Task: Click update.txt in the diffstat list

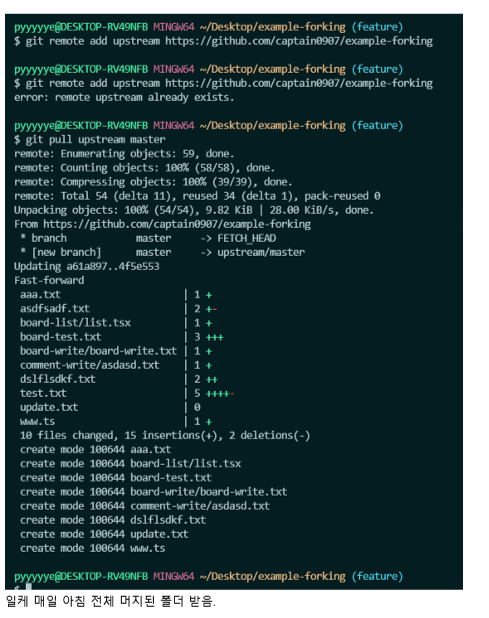Action: click(49, 408)
